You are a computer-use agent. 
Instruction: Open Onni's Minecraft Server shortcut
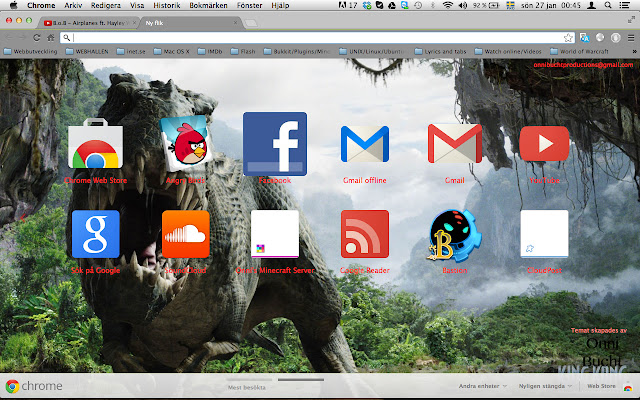(275, 234)
